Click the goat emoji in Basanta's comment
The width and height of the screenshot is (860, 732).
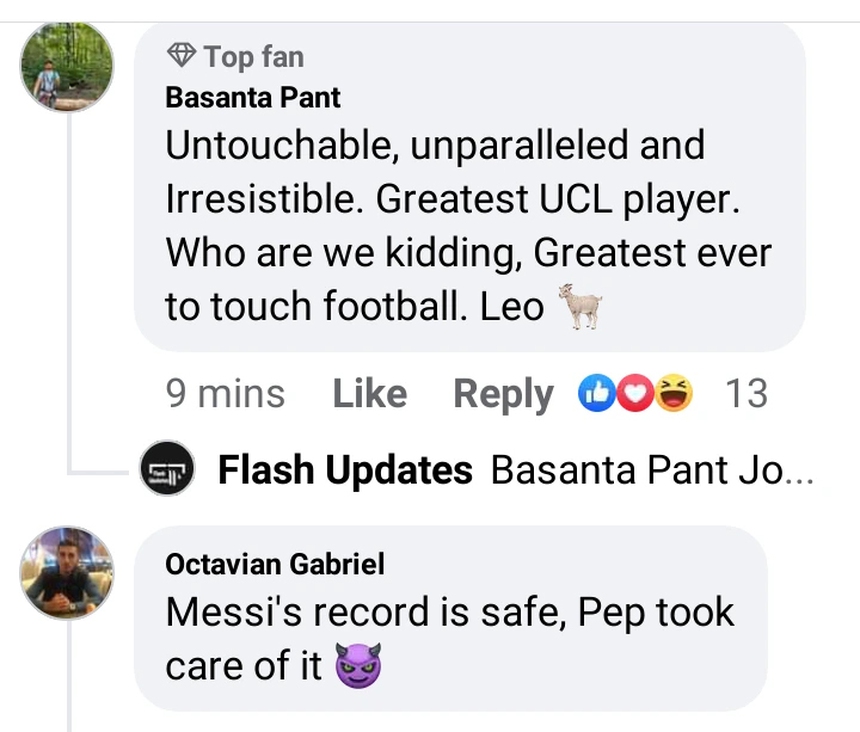(x=579, y=307)
